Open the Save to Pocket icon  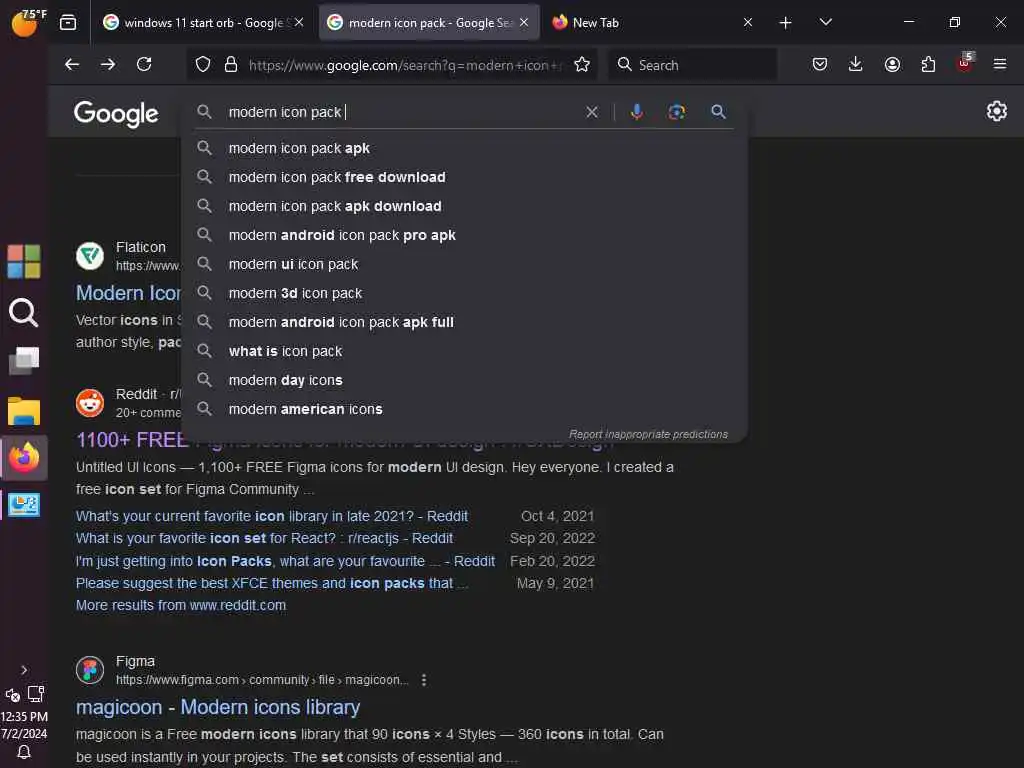820,64
